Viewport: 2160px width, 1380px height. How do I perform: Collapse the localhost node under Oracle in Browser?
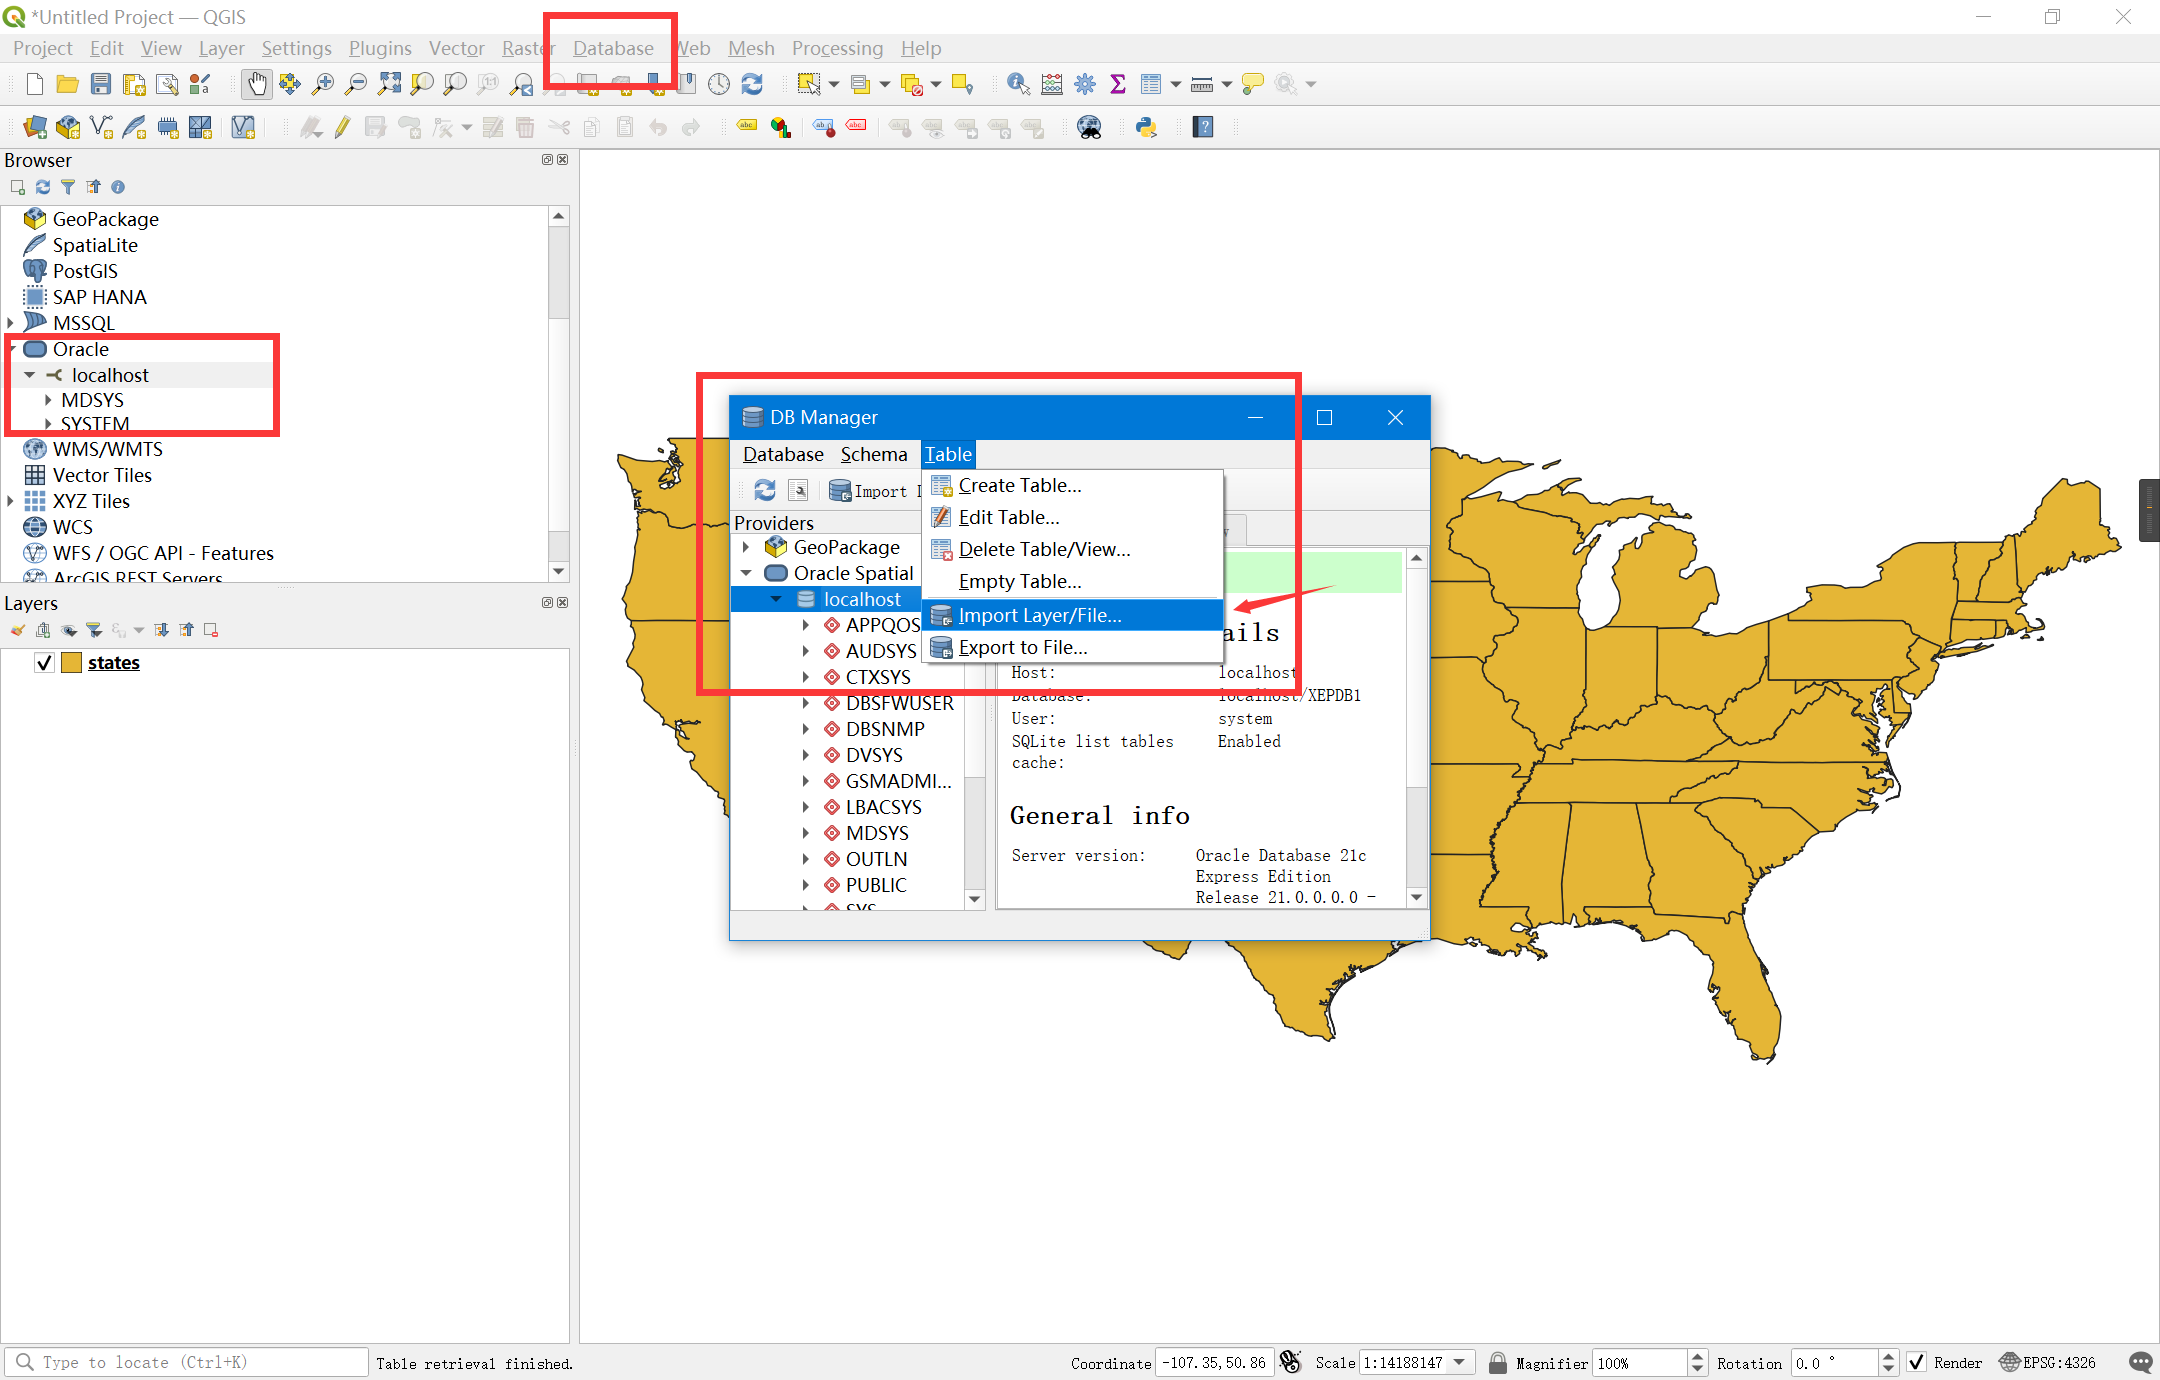click(30, 375)
